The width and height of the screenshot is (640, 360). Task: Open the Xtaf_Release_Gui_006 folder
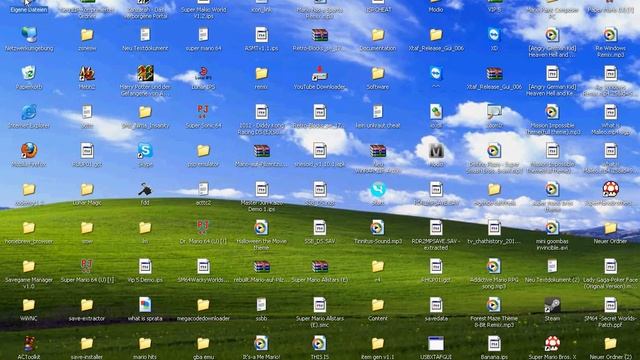pos(436,35)
